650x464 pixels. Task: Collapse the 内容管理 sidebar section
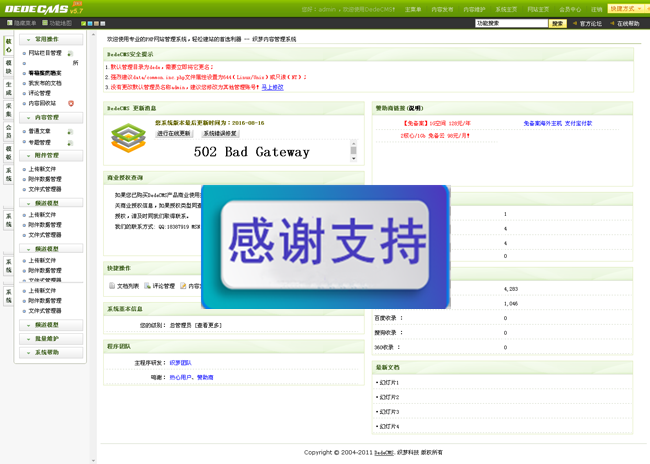tap(51, 118)
